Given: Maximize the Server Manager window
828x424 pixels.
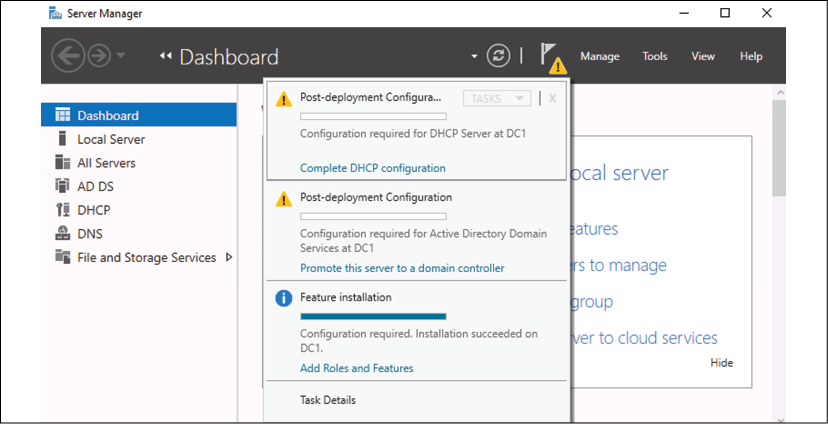Looking at the screenshot, I should tap(725, 13).
